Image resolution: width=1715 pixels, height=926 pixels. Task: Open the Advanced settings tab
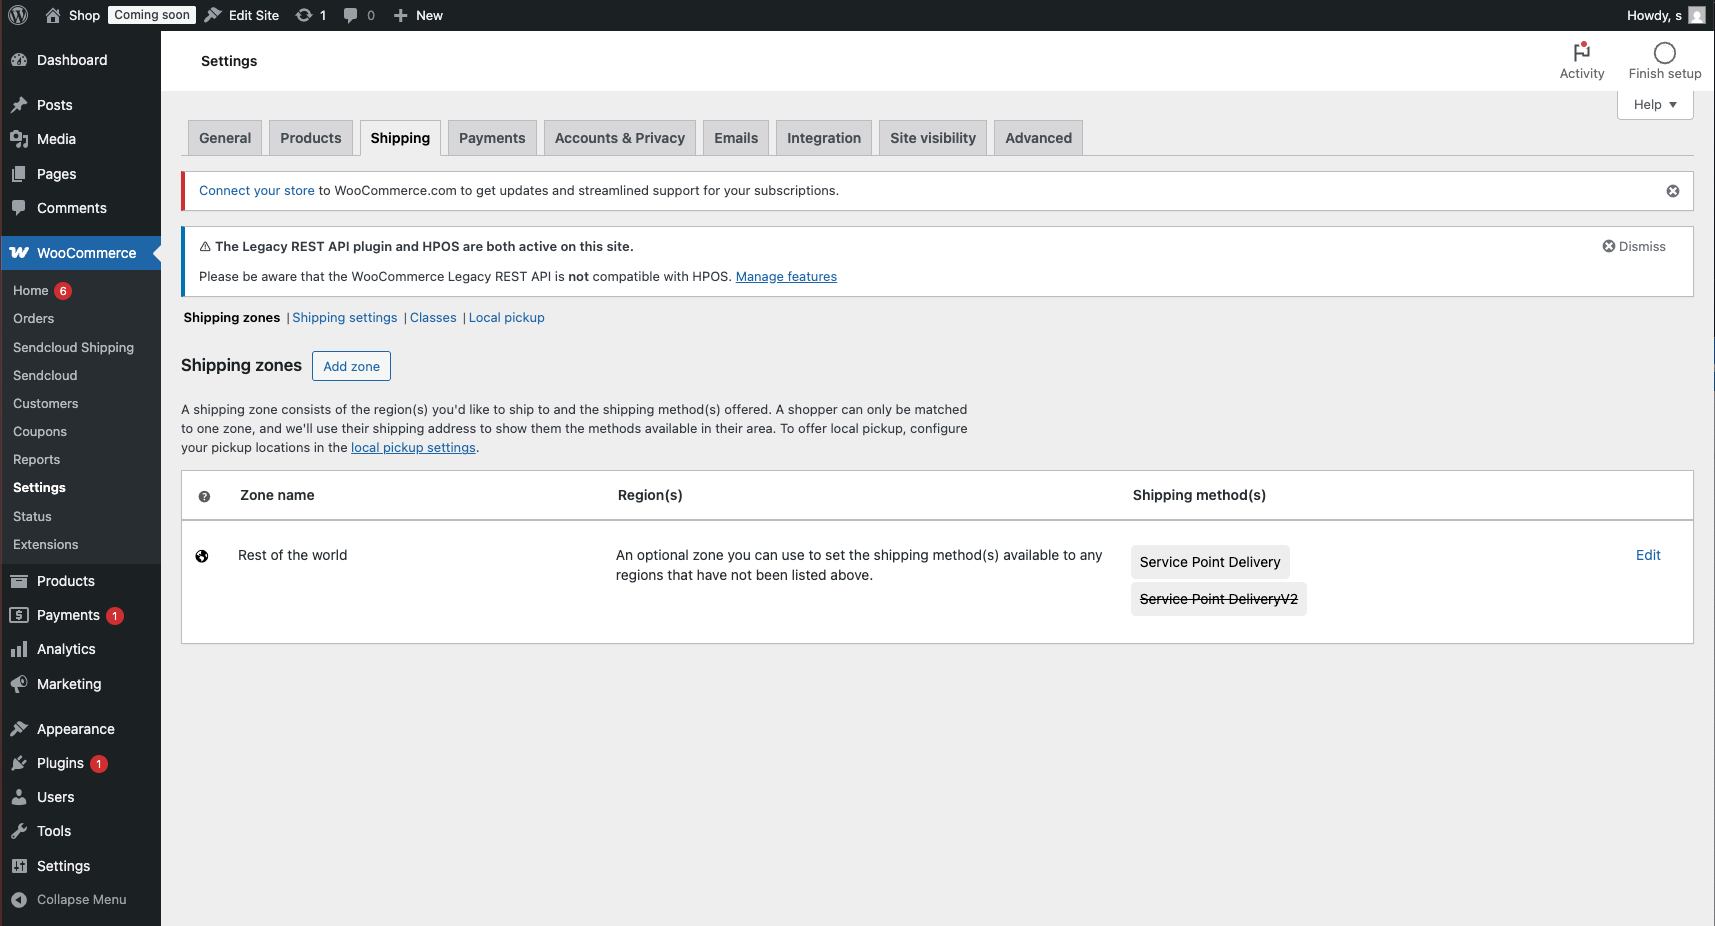[x=1039, y=138]
